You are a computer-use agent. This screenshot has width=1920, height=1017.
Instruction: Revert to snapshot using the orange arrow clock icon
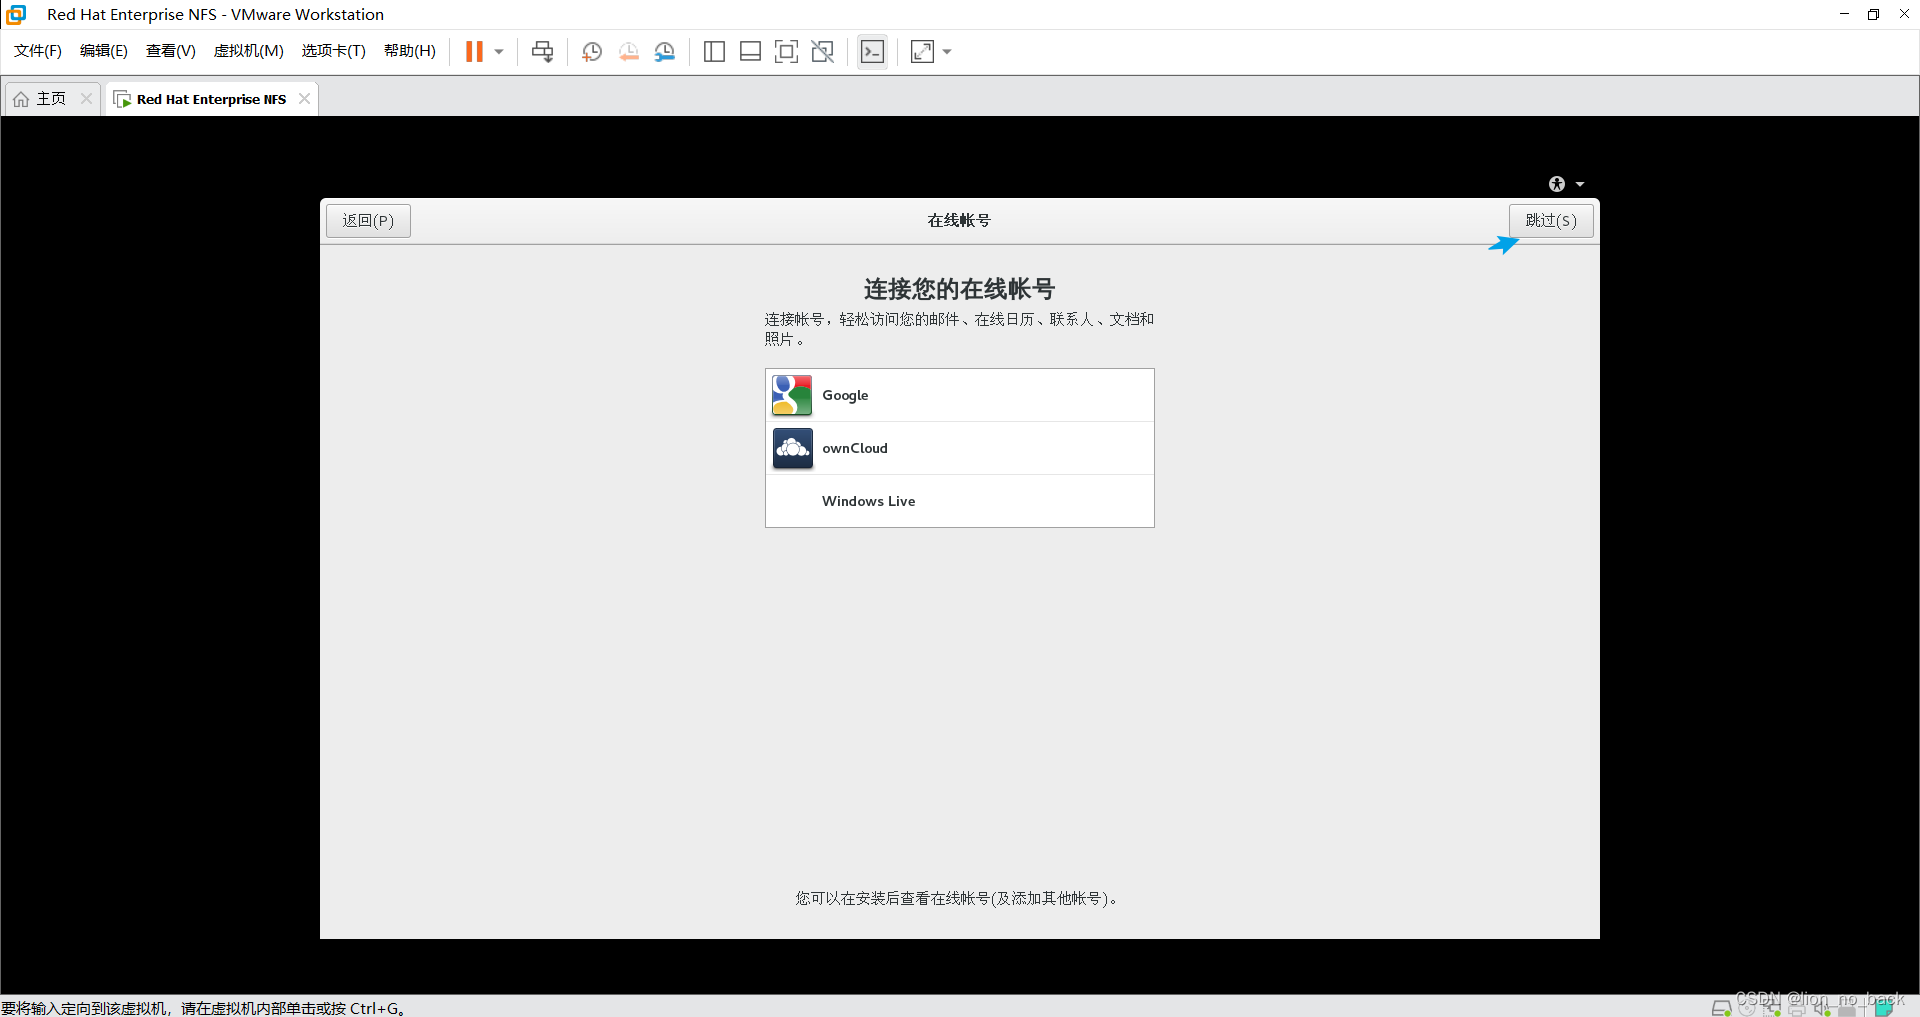tap(628, 52)
